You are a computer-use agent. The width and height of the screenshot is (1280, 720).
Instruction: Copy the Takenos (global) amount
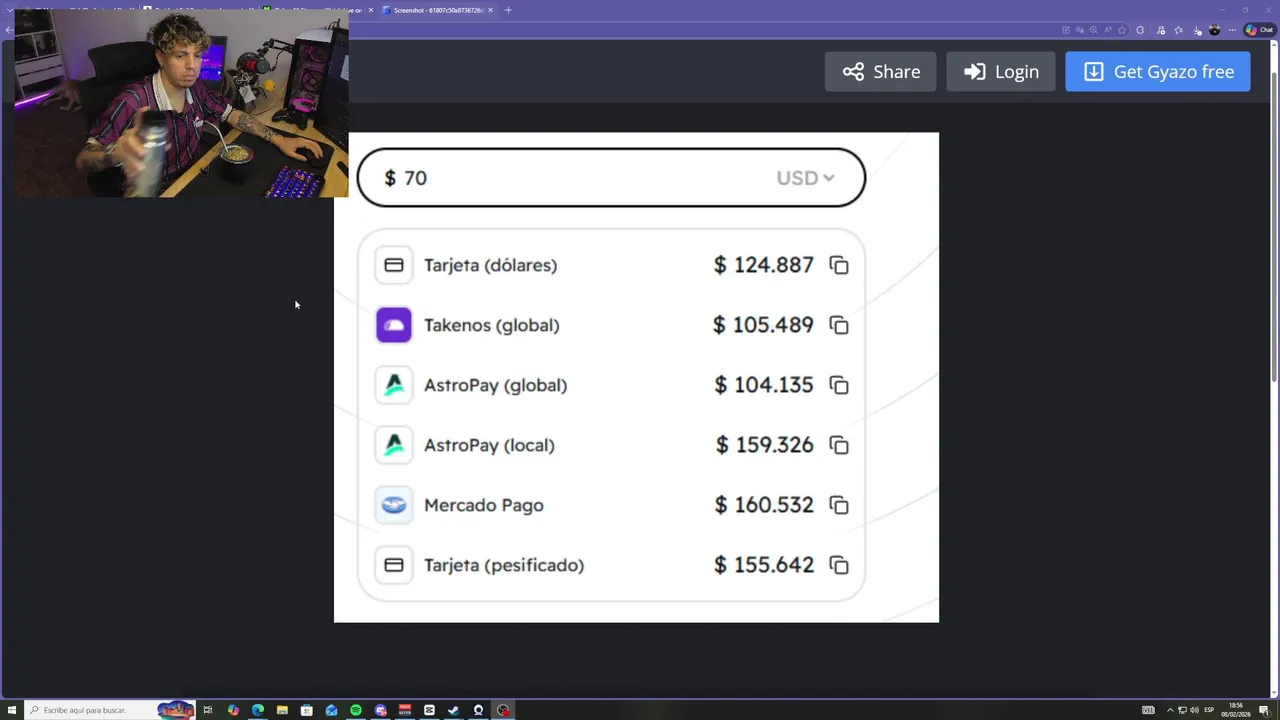[839, 325]
